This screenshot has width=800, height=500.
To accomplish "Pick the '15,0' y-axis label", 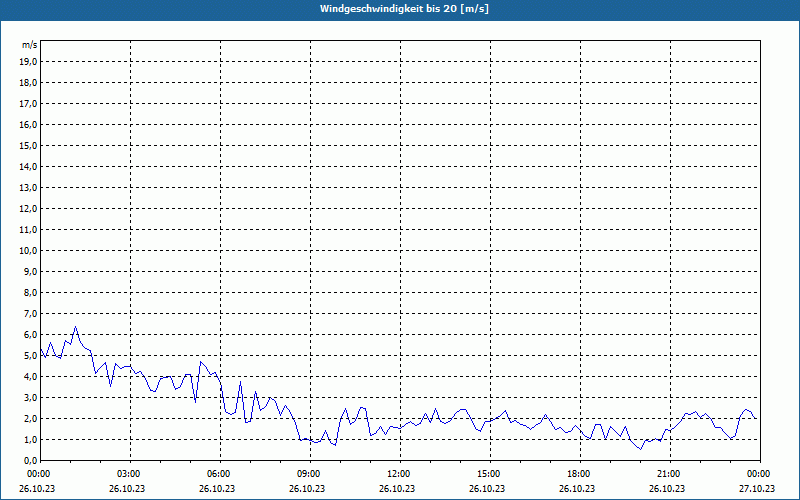I will (28, 145).
